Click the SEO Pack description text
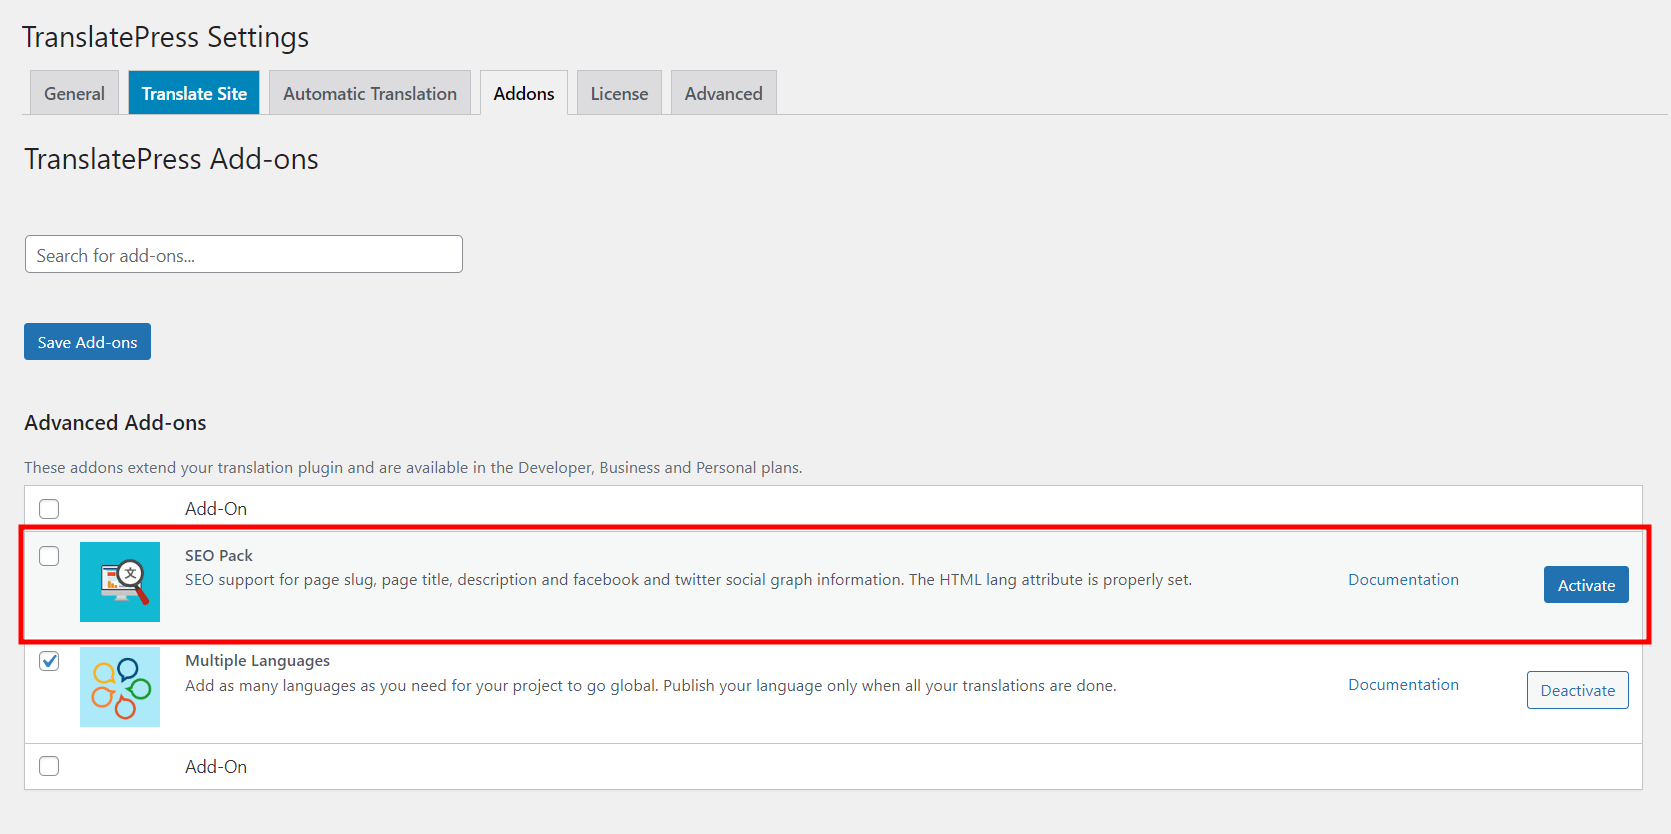The image size is (1671, 834). pyautogui.click(x=688, y=580)
